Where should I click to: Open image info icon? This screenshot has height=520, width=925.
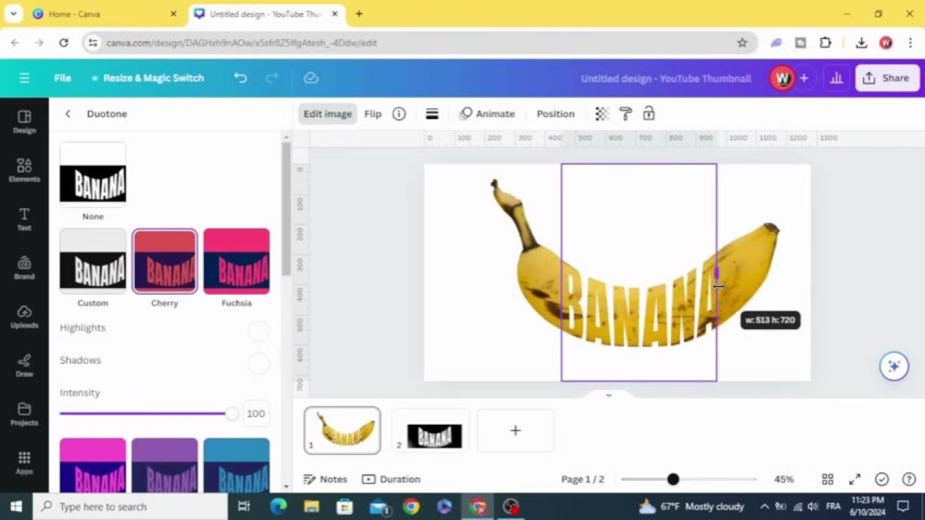(x=399, y=113)
